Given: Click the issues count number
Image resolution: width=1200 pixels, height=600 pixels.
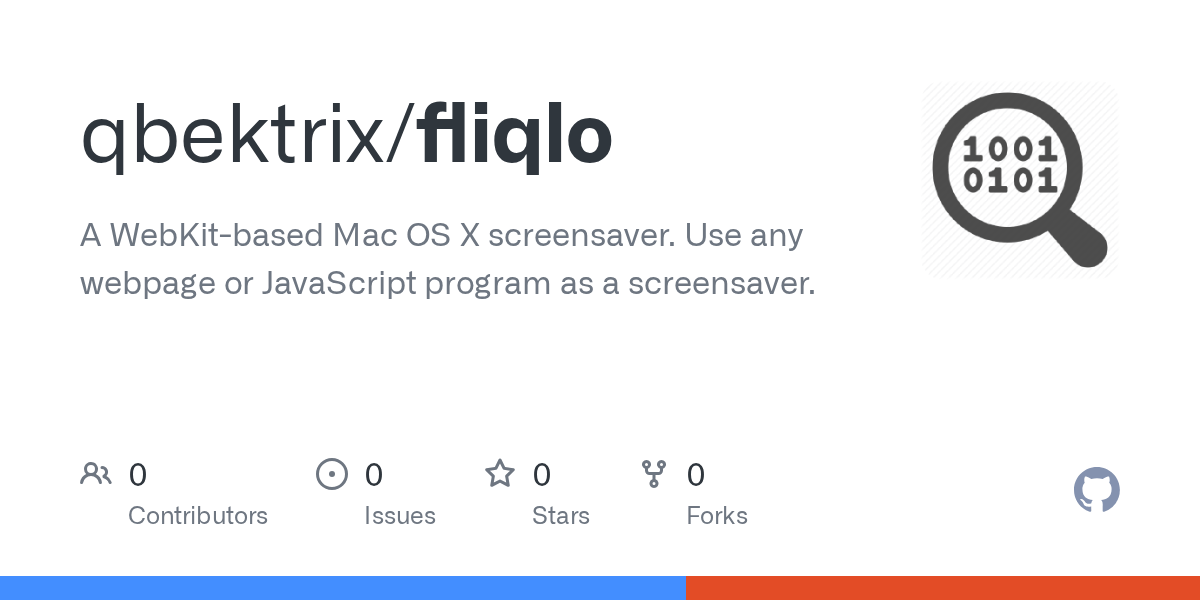Looking at the screenshot, I should (373, 474).
